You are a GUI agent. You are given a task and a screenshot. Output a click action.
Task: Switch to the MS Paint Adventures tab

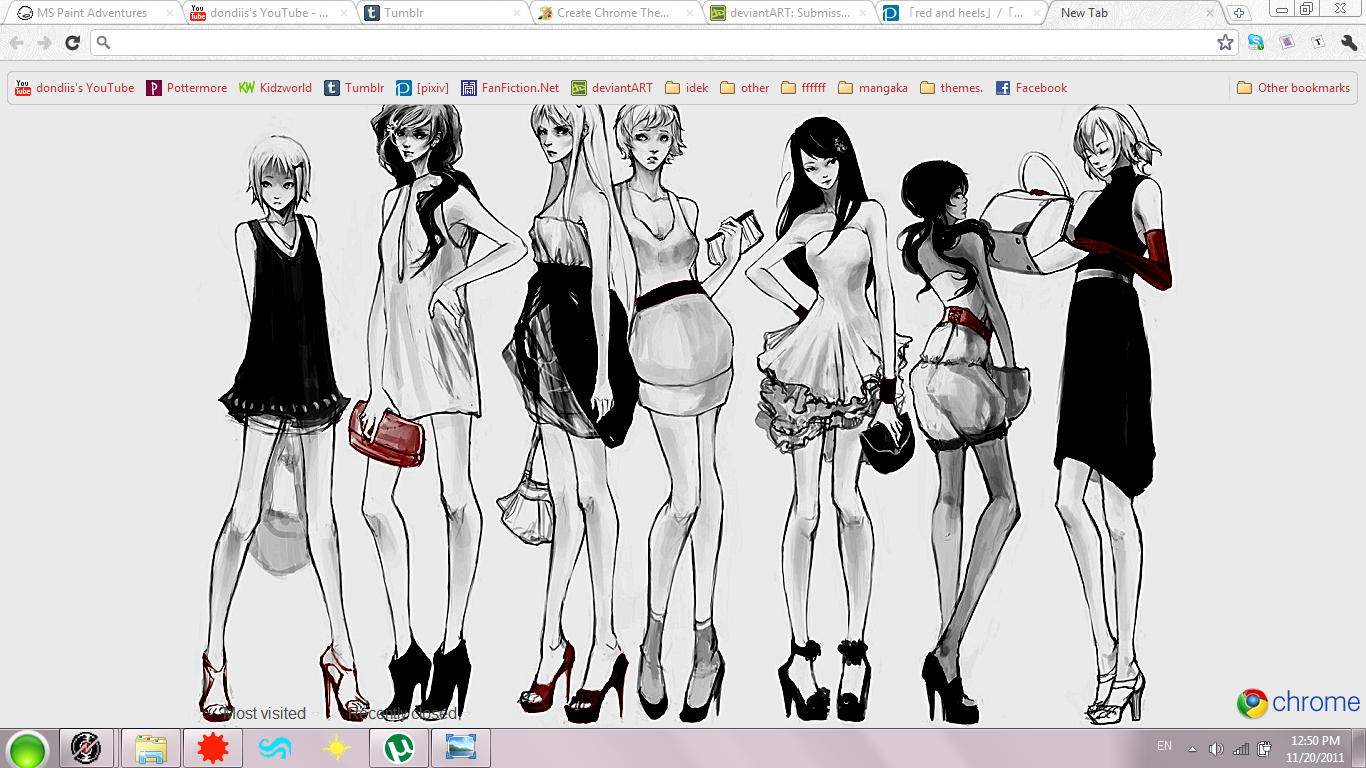(x=93, y=13)
